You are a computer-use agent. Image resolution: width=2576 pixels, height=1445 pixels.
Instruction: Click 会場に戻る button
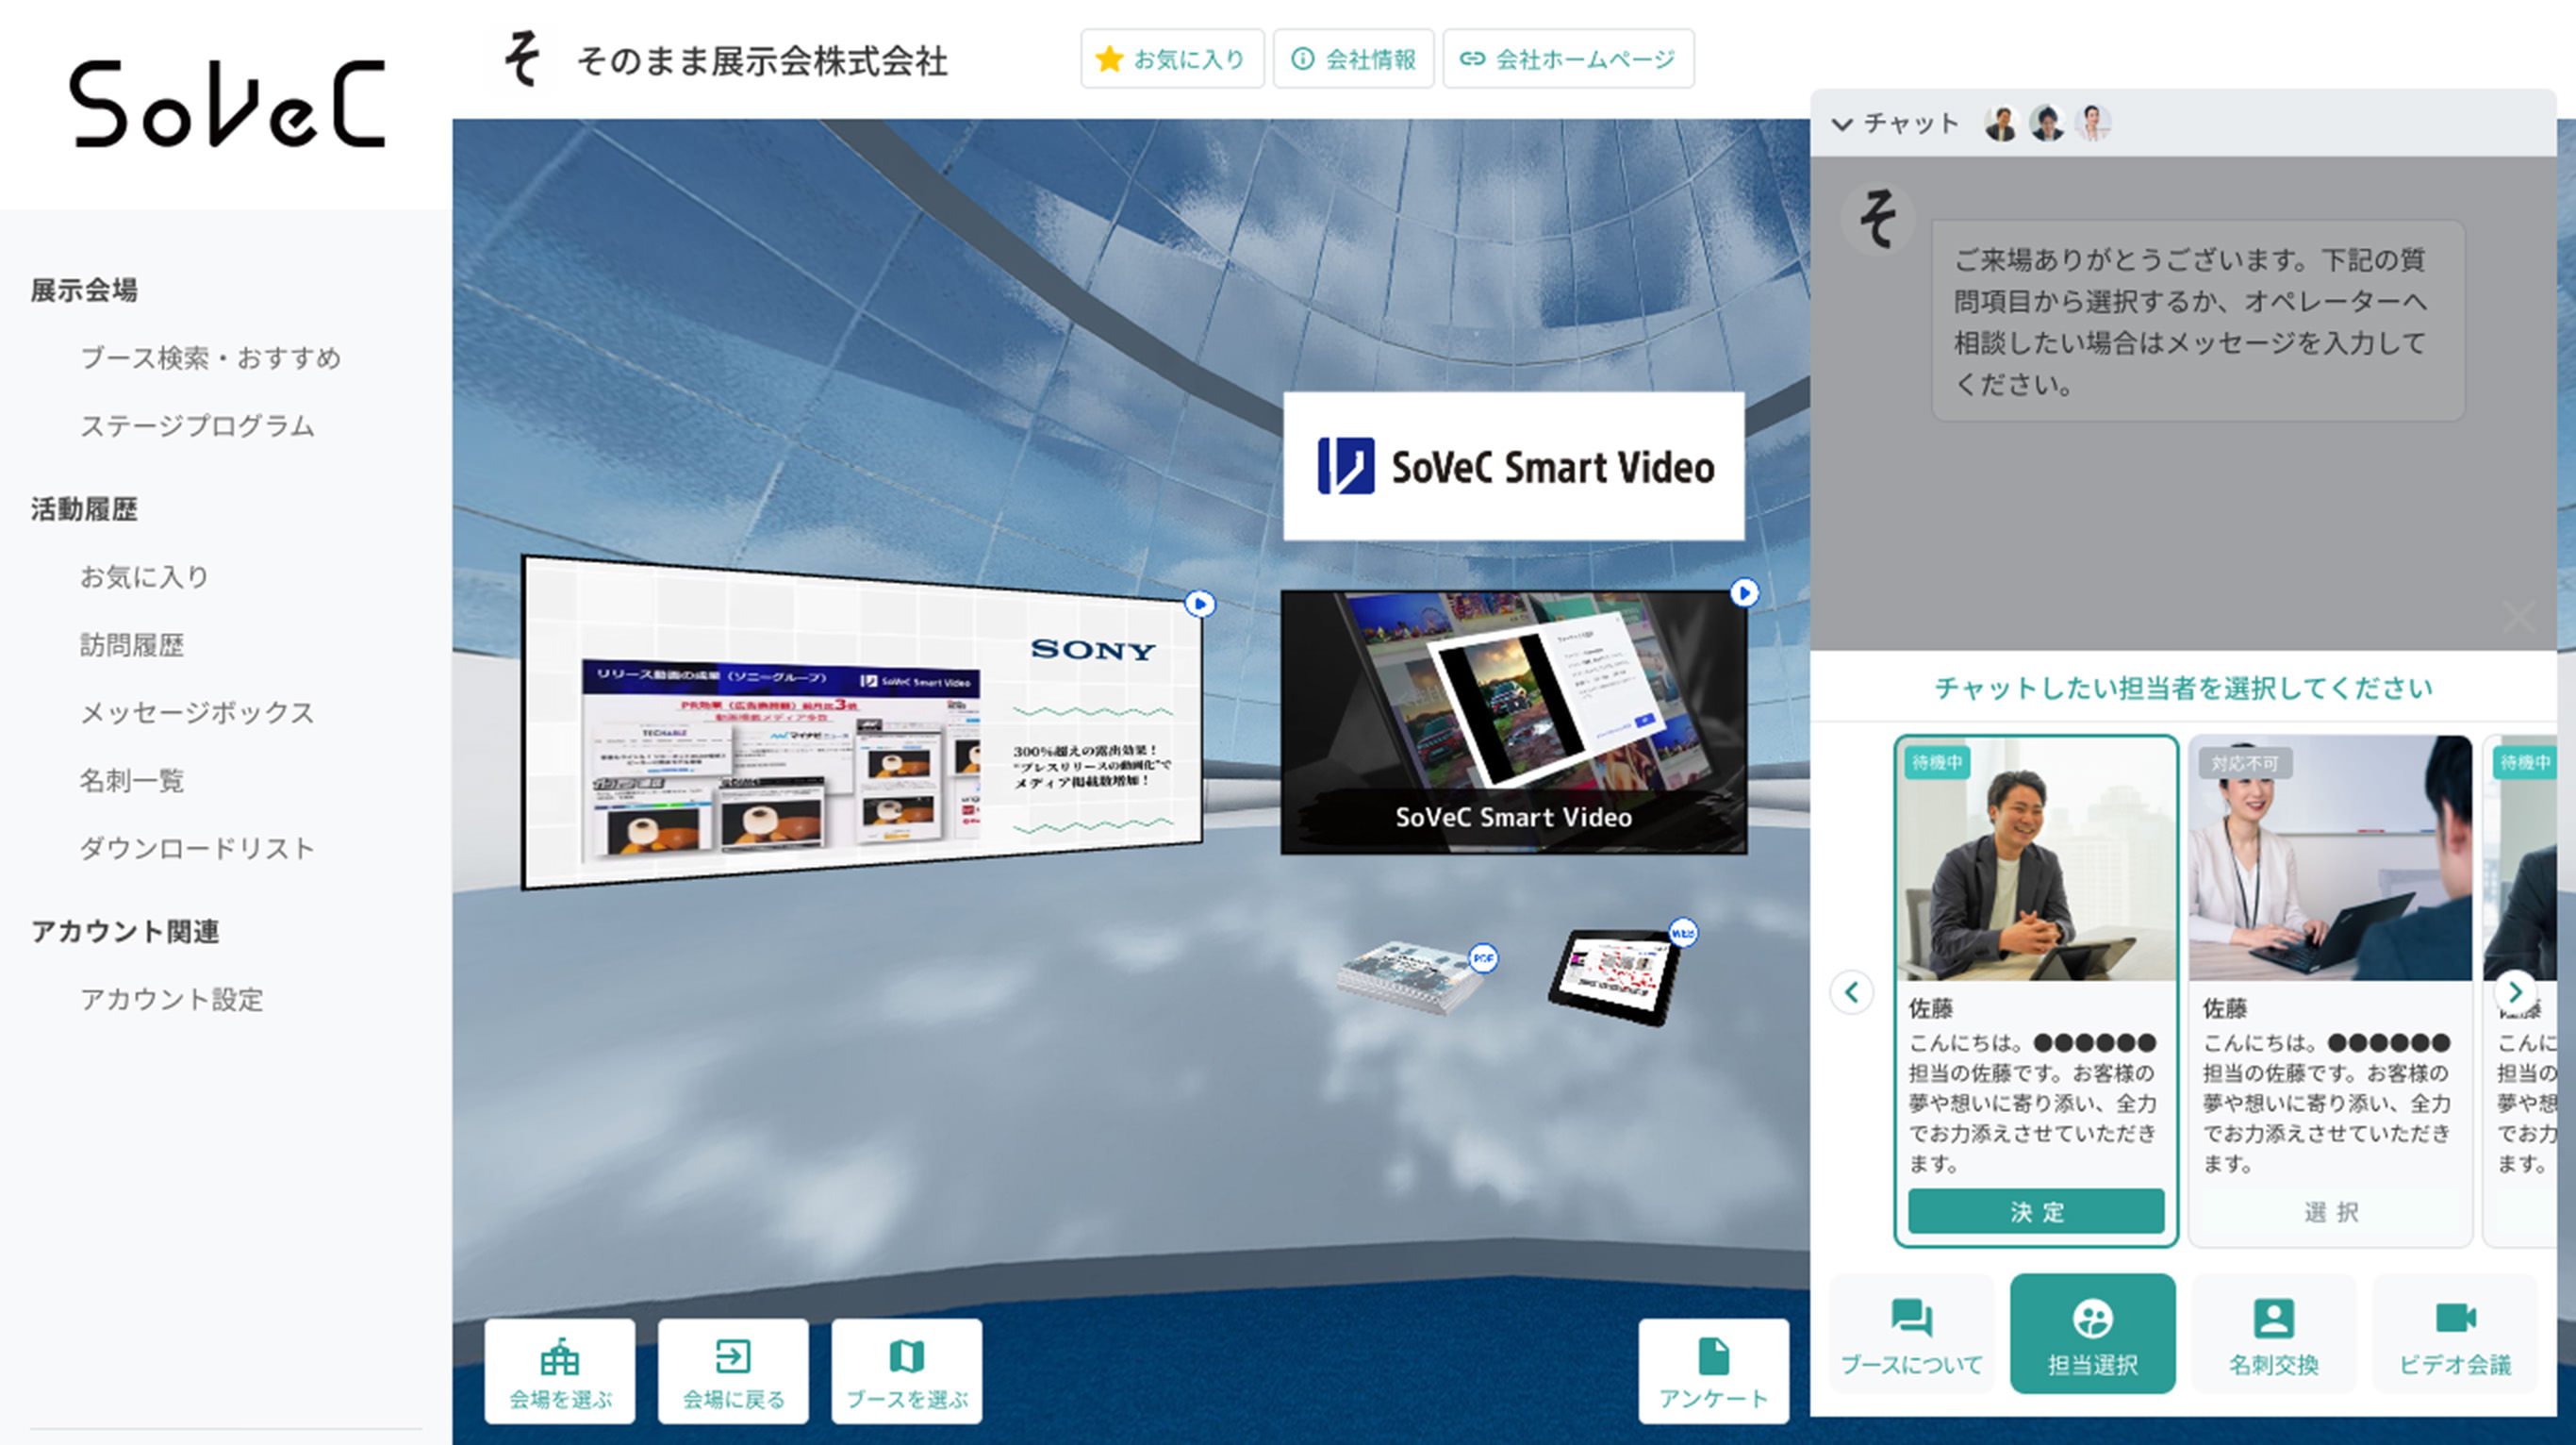[733, 1371]
